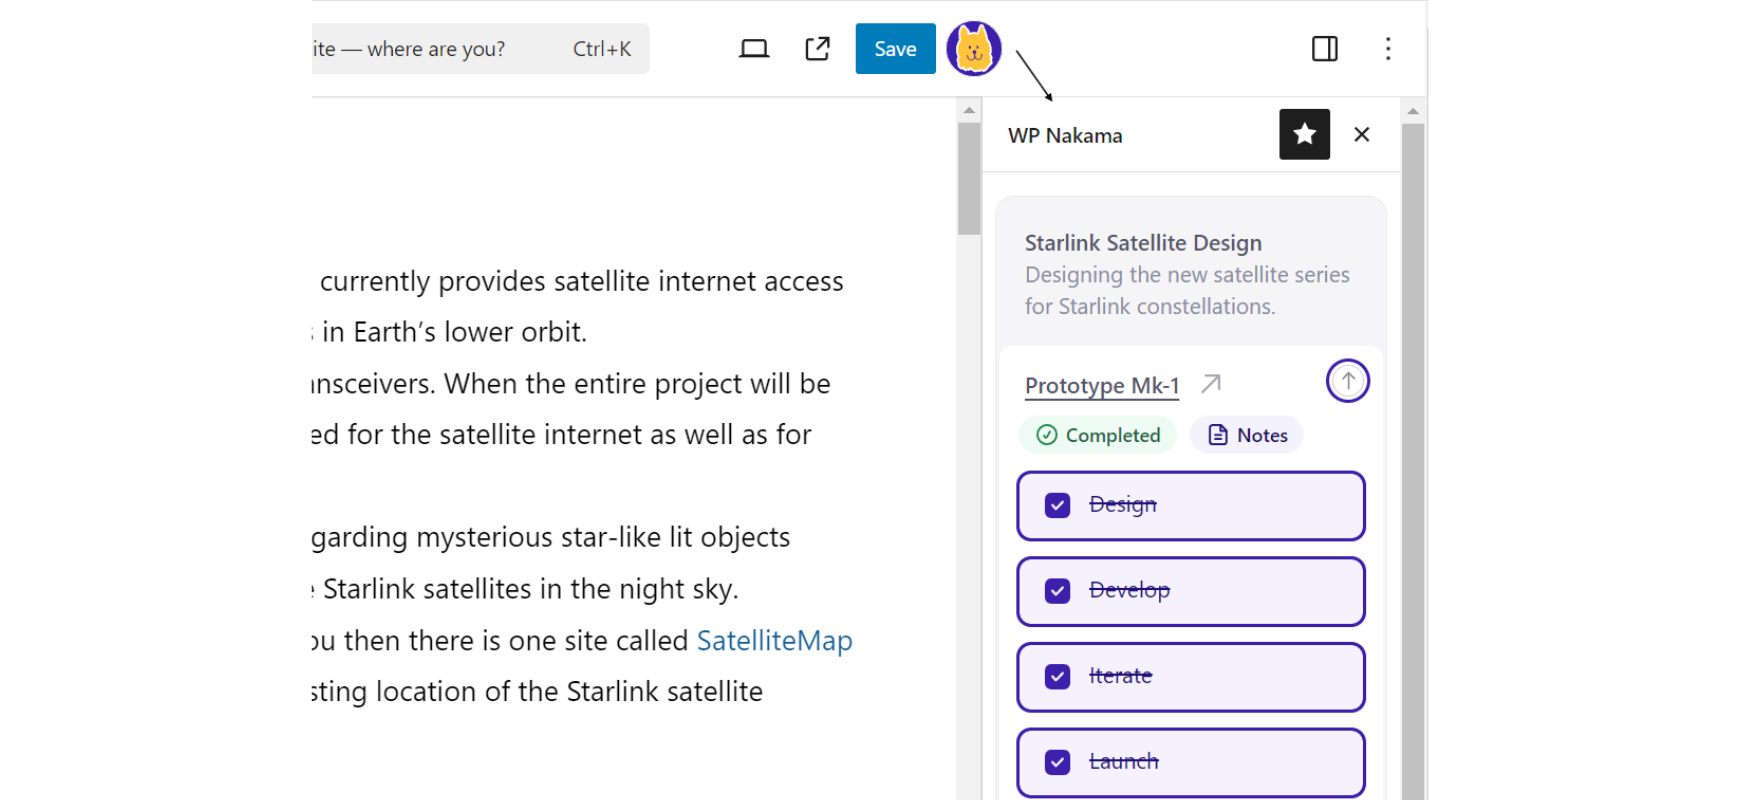The width and height of the screenshot is (1740, 800).
Task: Click the WP Nakama dog avatar icon
Action: click(973, 49)
